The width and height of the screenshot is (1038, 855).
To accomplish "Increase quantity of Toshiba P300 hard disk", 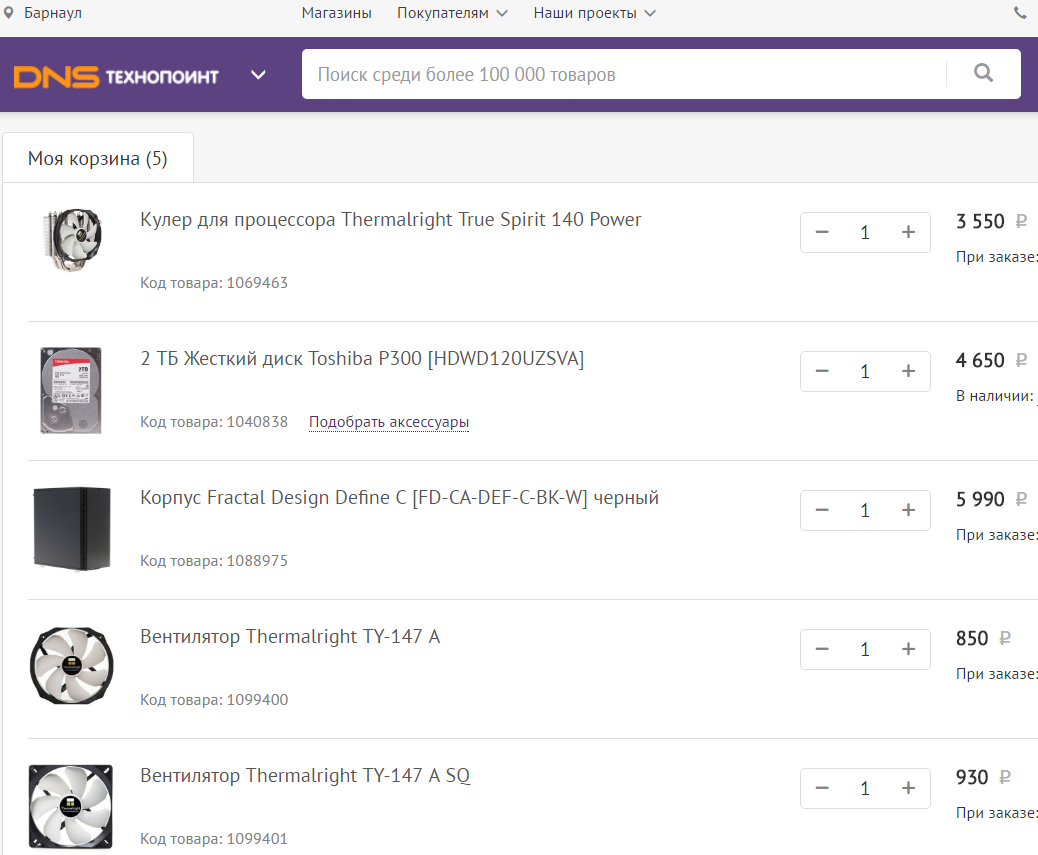I will (x=908, y=371).
